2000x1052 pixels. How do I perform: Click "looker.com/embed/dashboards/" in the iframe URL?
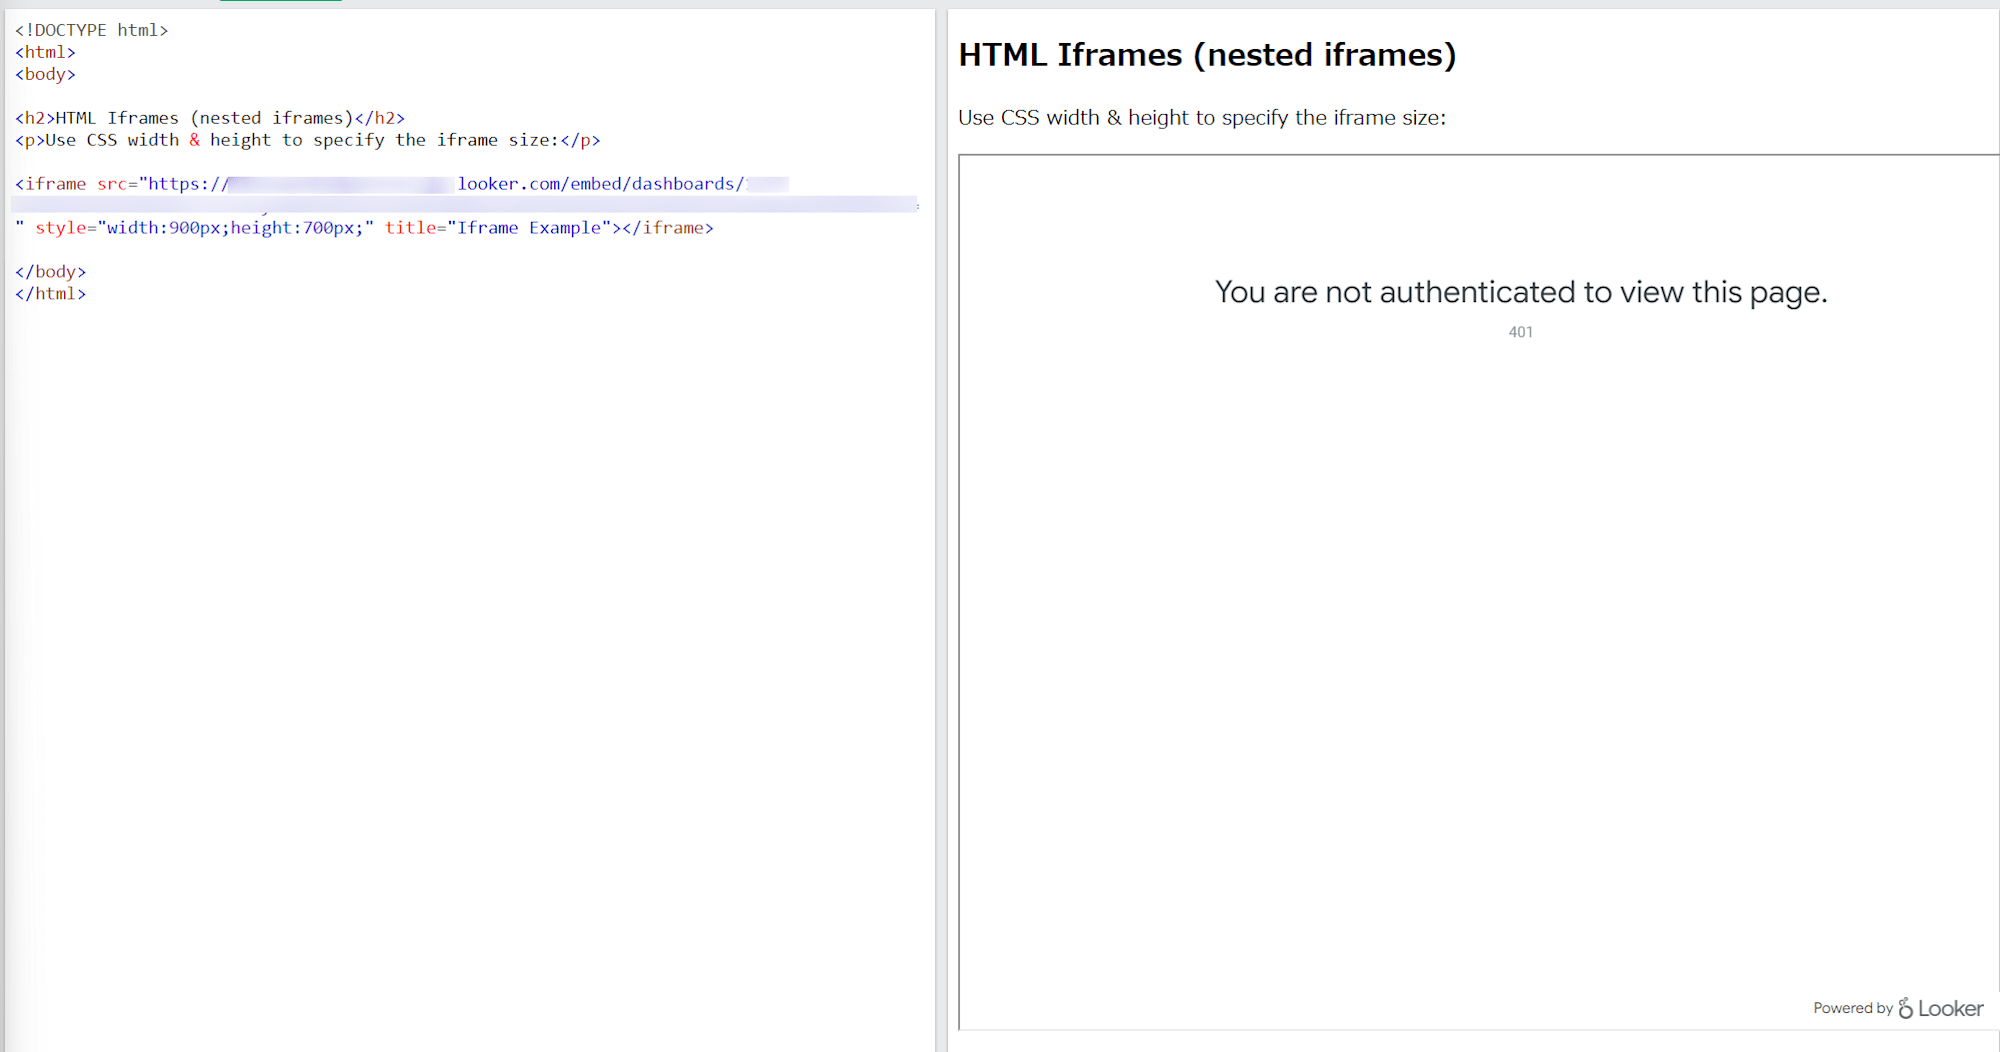601,184
